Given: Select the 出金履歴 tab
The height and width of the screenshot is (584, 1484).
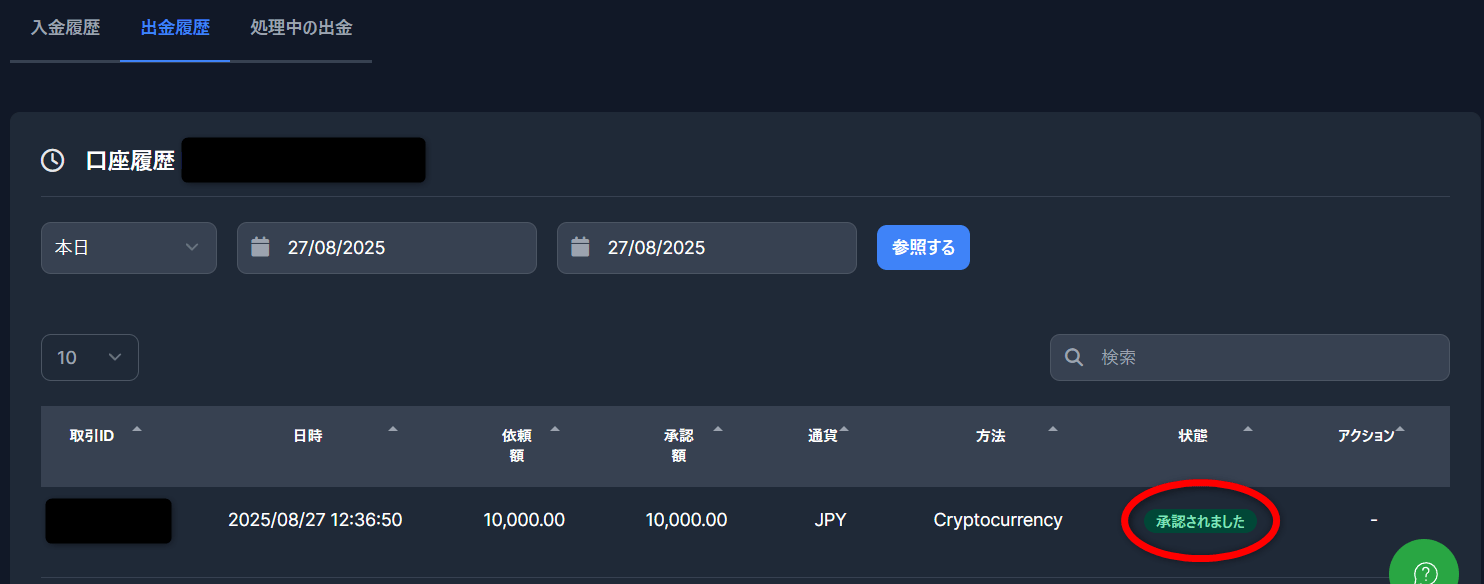Looking at the screenshot, I should 175,28.
